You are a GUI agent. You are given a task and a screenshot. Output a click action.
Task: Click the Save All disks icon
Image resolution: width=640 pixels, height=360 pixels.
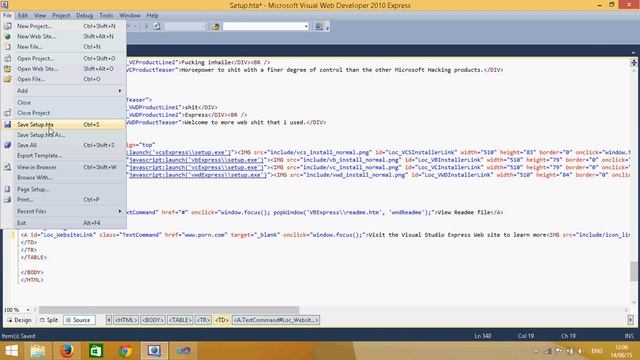pos(7,145)
